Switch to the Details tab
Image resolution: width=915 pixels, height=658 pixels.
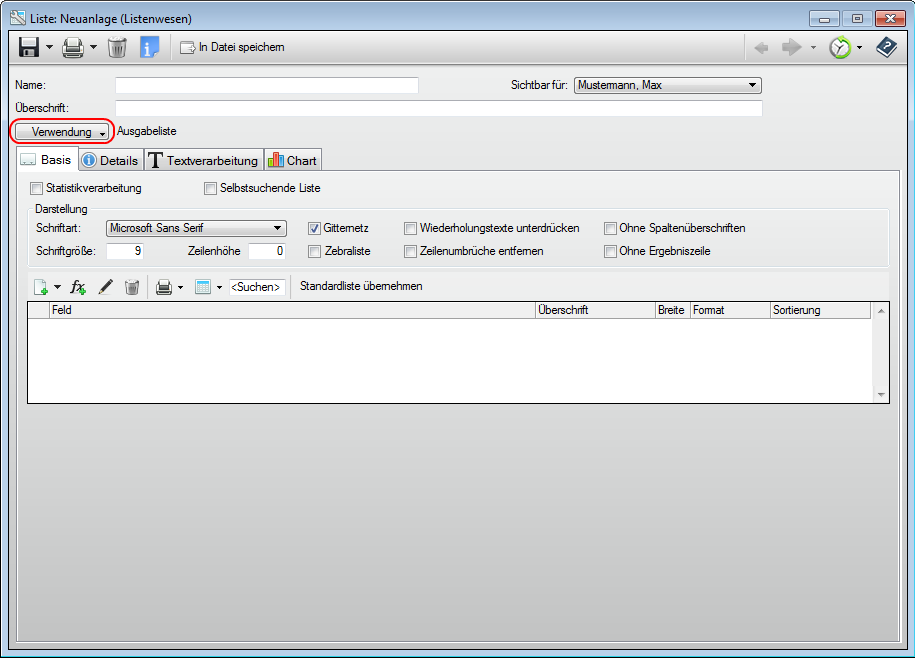click(110, 160)
